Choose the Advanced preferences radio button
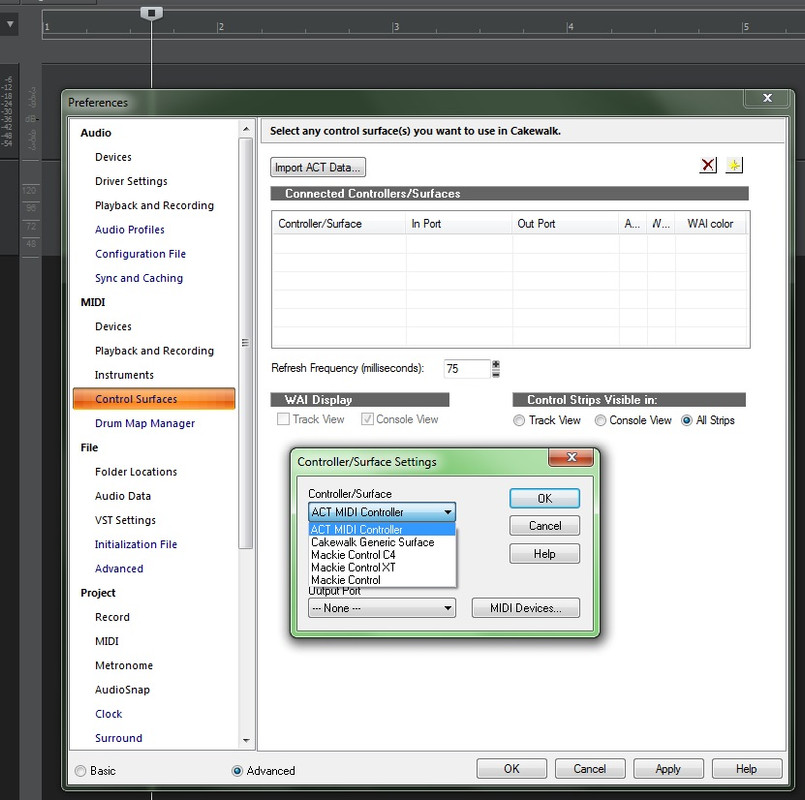 coord(237,771)
